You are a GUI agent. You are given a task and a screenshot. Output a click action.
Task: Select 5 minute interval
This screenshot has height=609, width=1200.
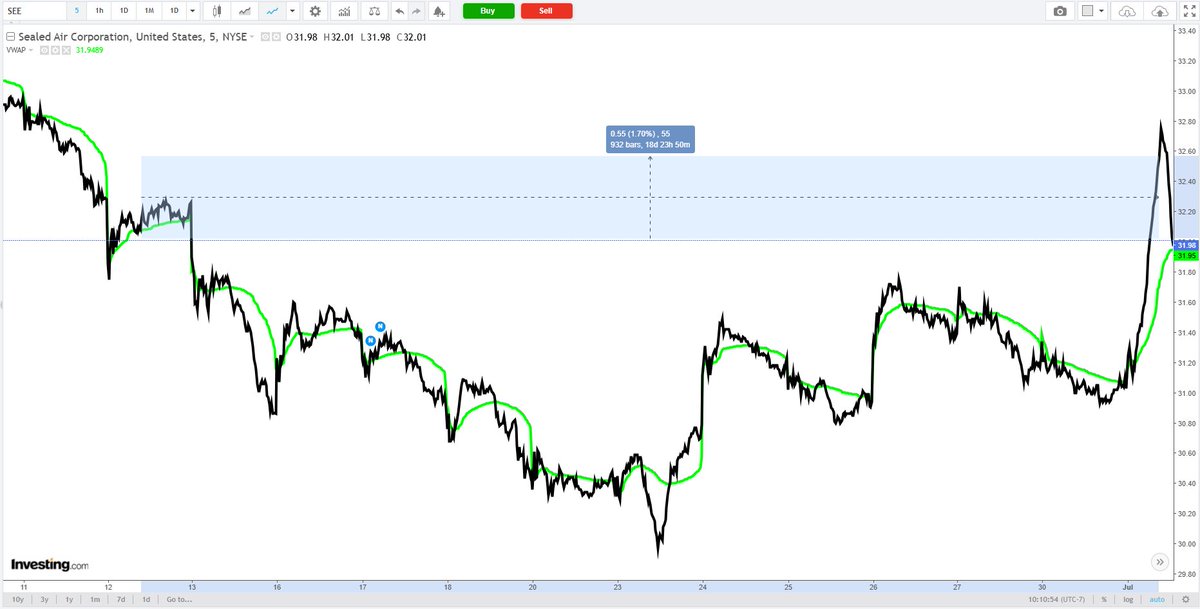pos(77,11)
